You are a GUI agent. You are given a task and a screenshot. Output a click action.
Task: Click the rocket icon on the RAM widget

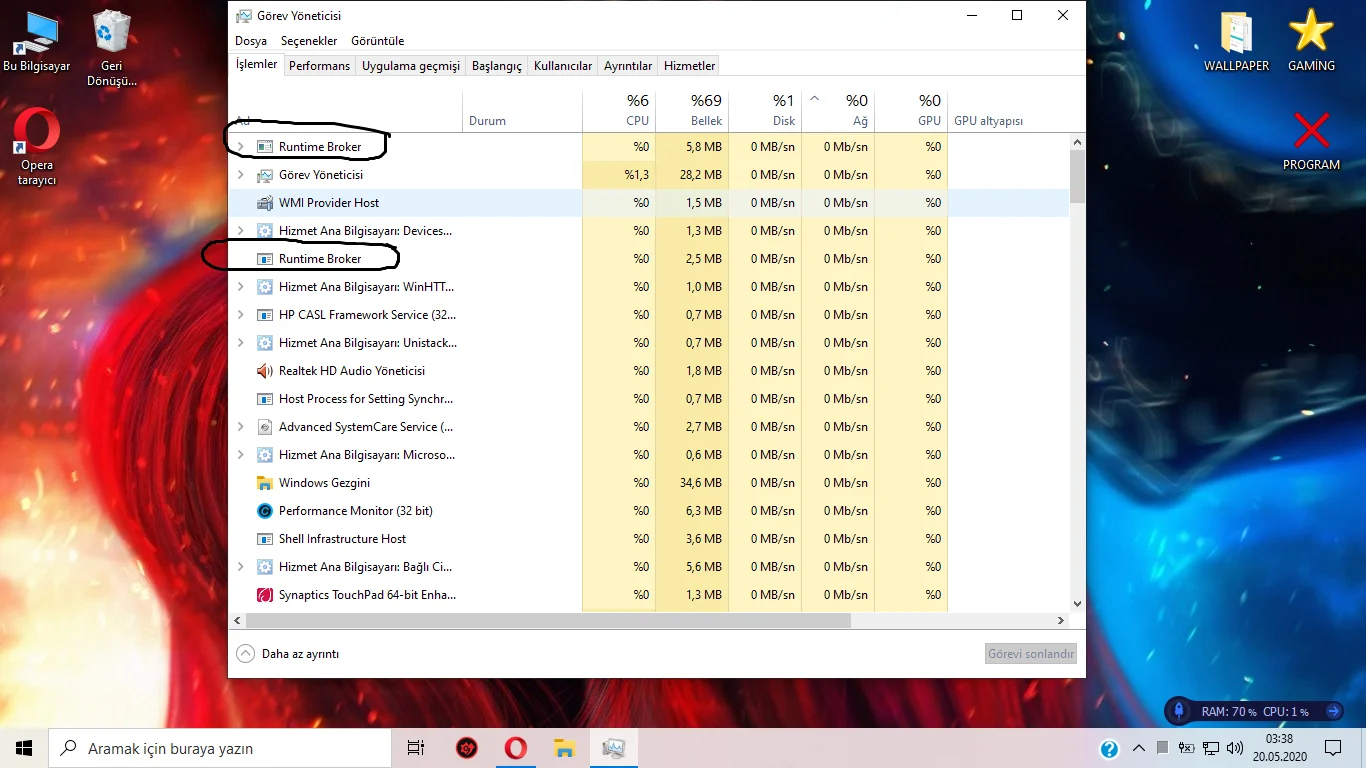pos(1179,711)
